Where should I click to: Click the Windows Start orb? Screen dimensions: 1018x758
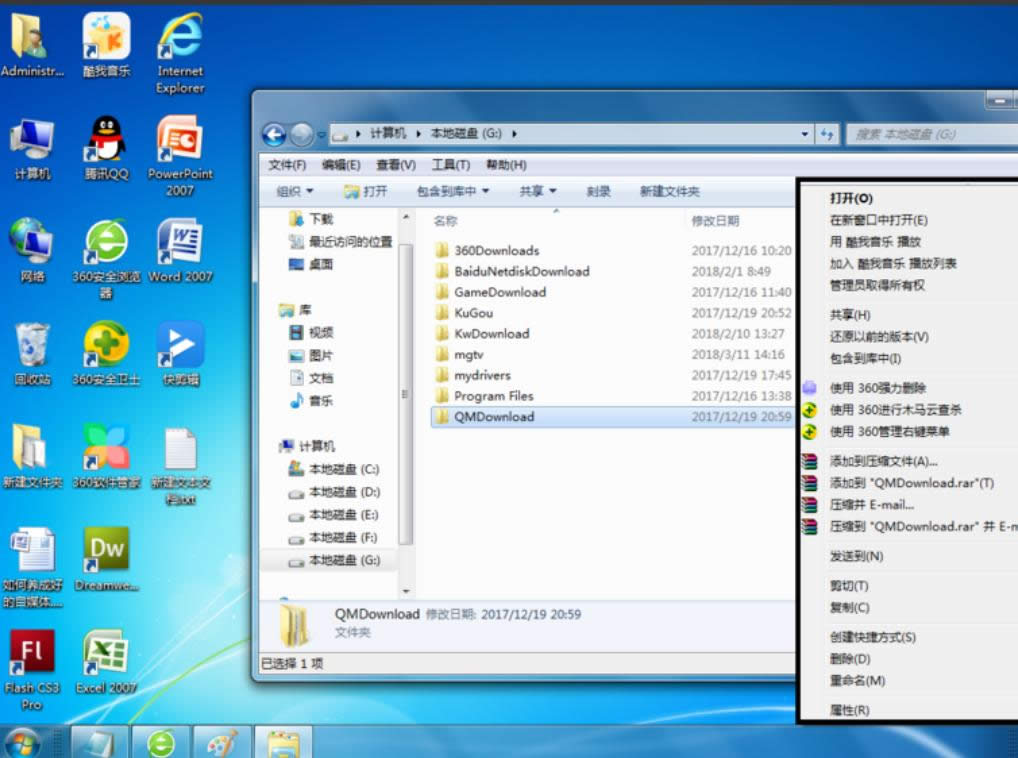pyautogui.click(x=22, y=743)
